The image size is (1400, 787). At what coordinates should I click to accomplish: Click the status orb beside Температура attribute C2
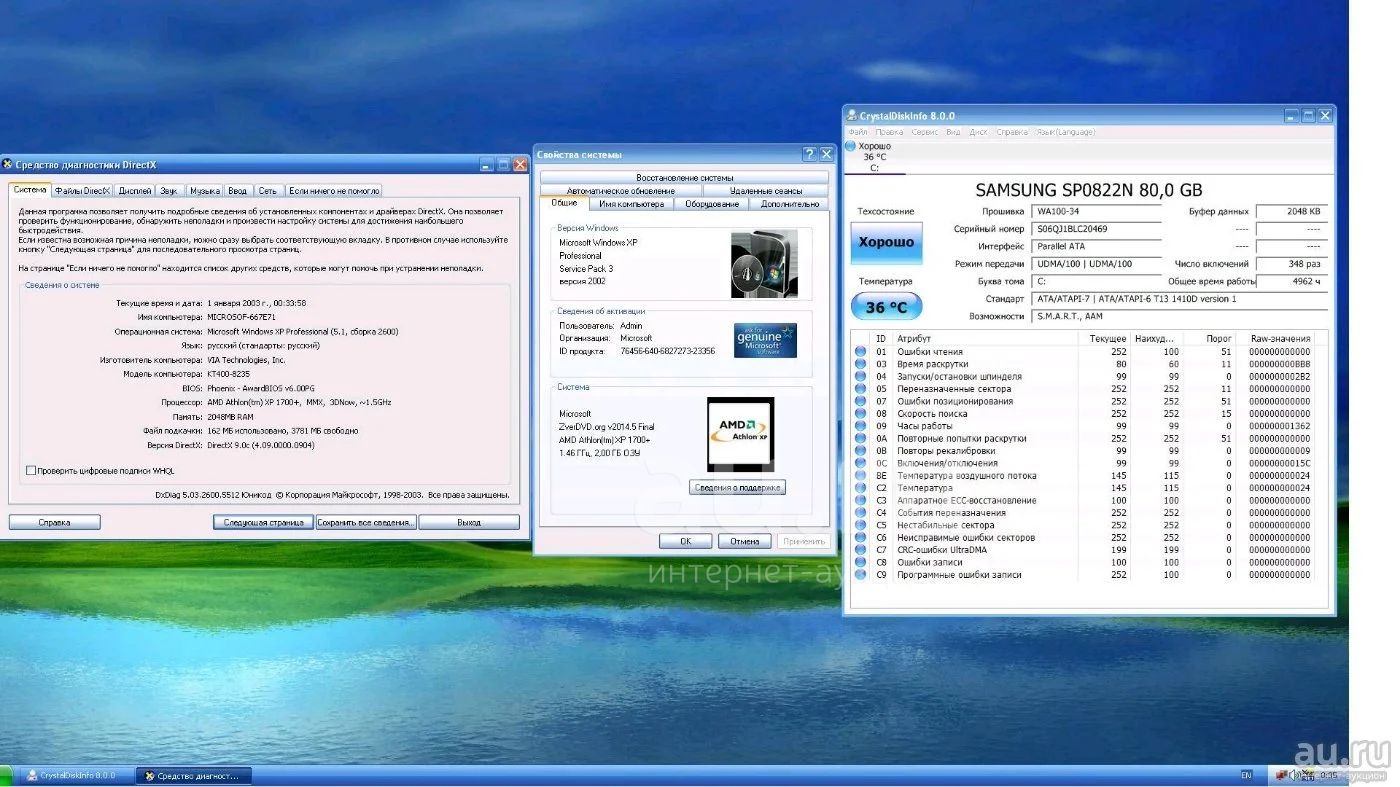[x=860, y=488]
